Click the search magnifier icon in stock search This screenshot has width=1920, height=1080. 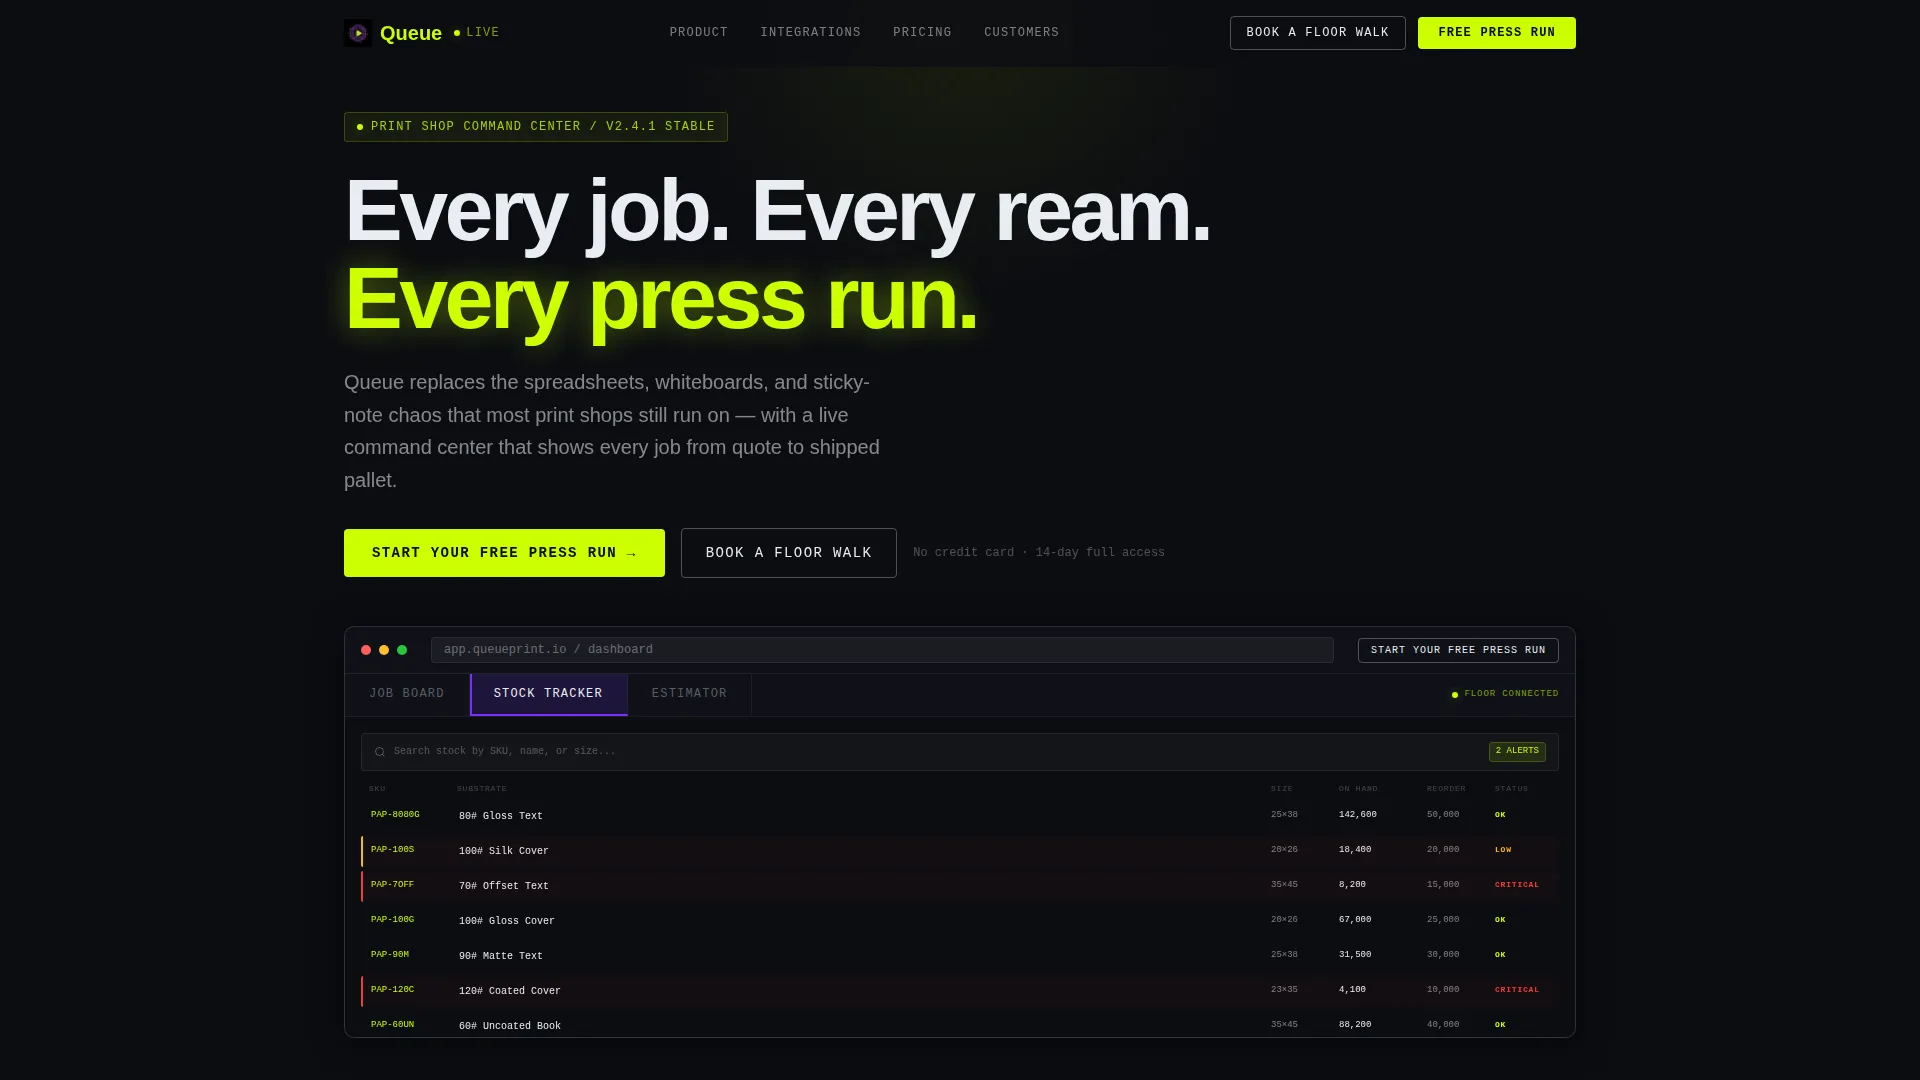(380, 752)
